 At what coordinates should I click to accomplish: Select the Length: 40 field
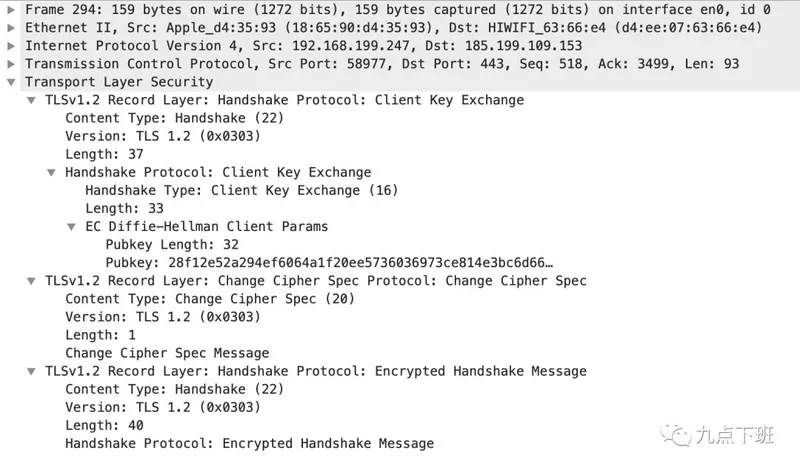coord(104,425)
